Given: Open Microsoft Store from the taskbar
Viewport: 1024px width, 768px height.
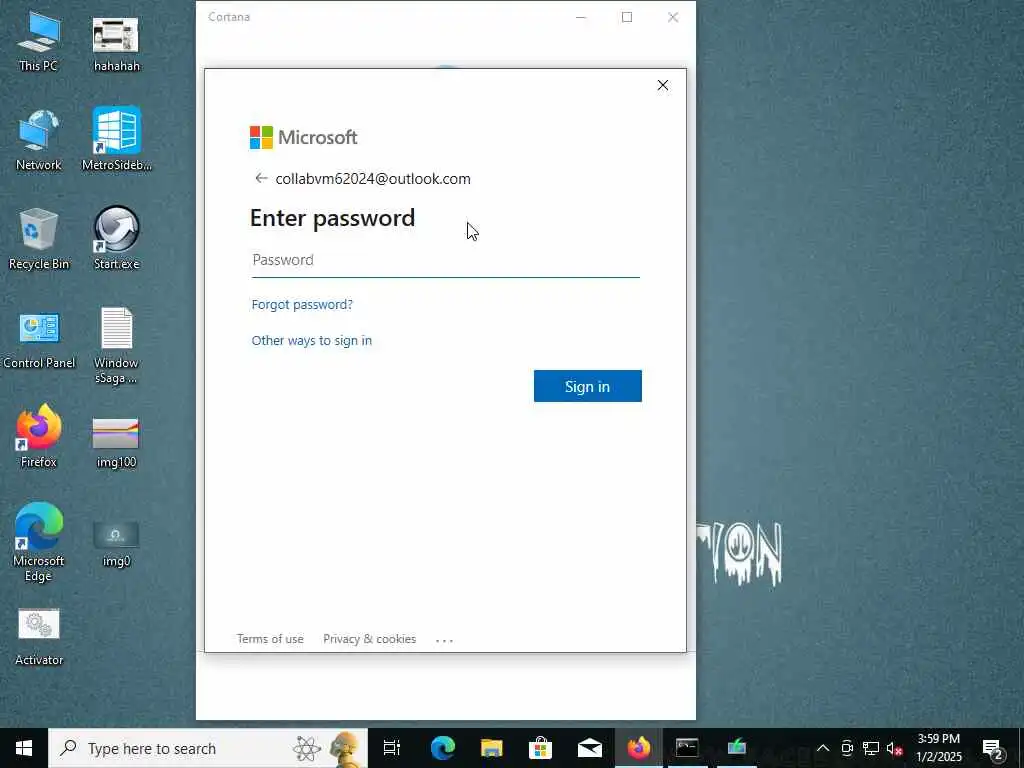Looking at the screenshot, I should 540,748.
